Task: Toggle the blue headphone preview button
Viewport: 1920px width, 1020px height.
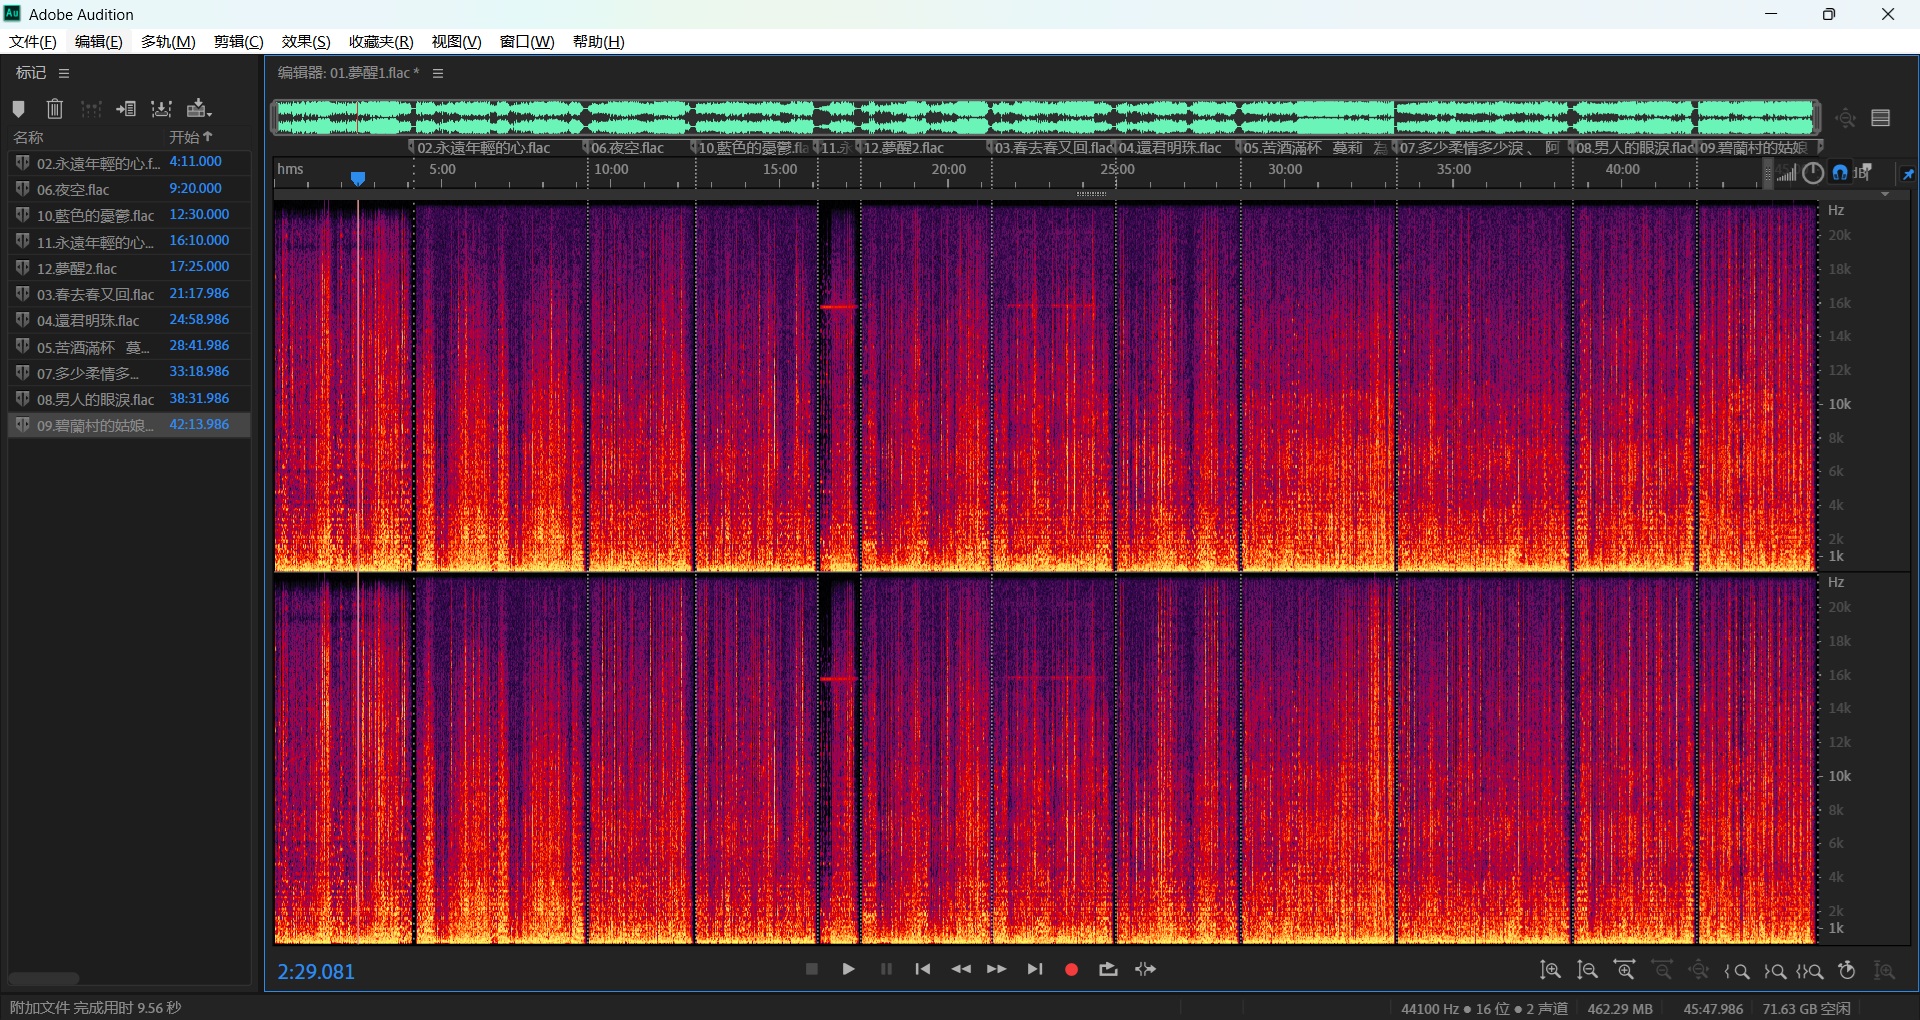Action: coord(1840,173)
